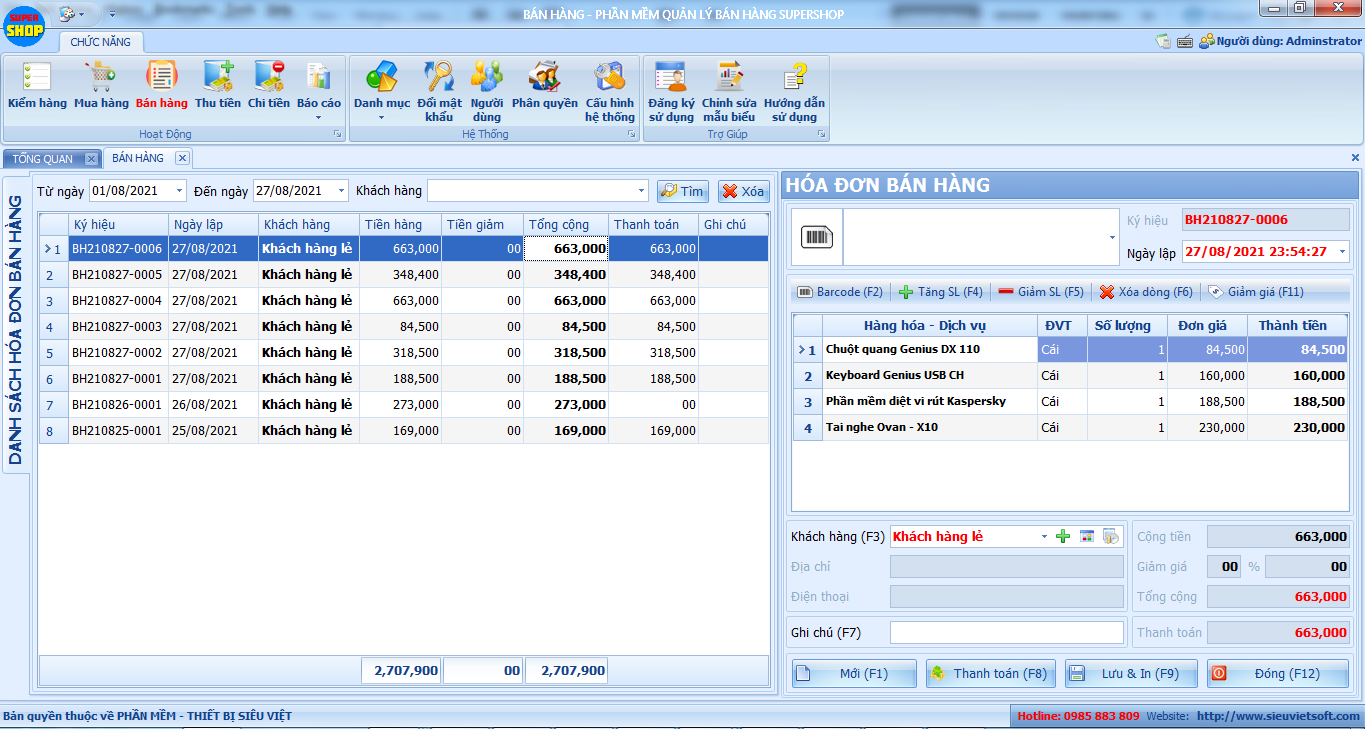
Task: Open the Khách hàng filter combo box
Action: 641,191
